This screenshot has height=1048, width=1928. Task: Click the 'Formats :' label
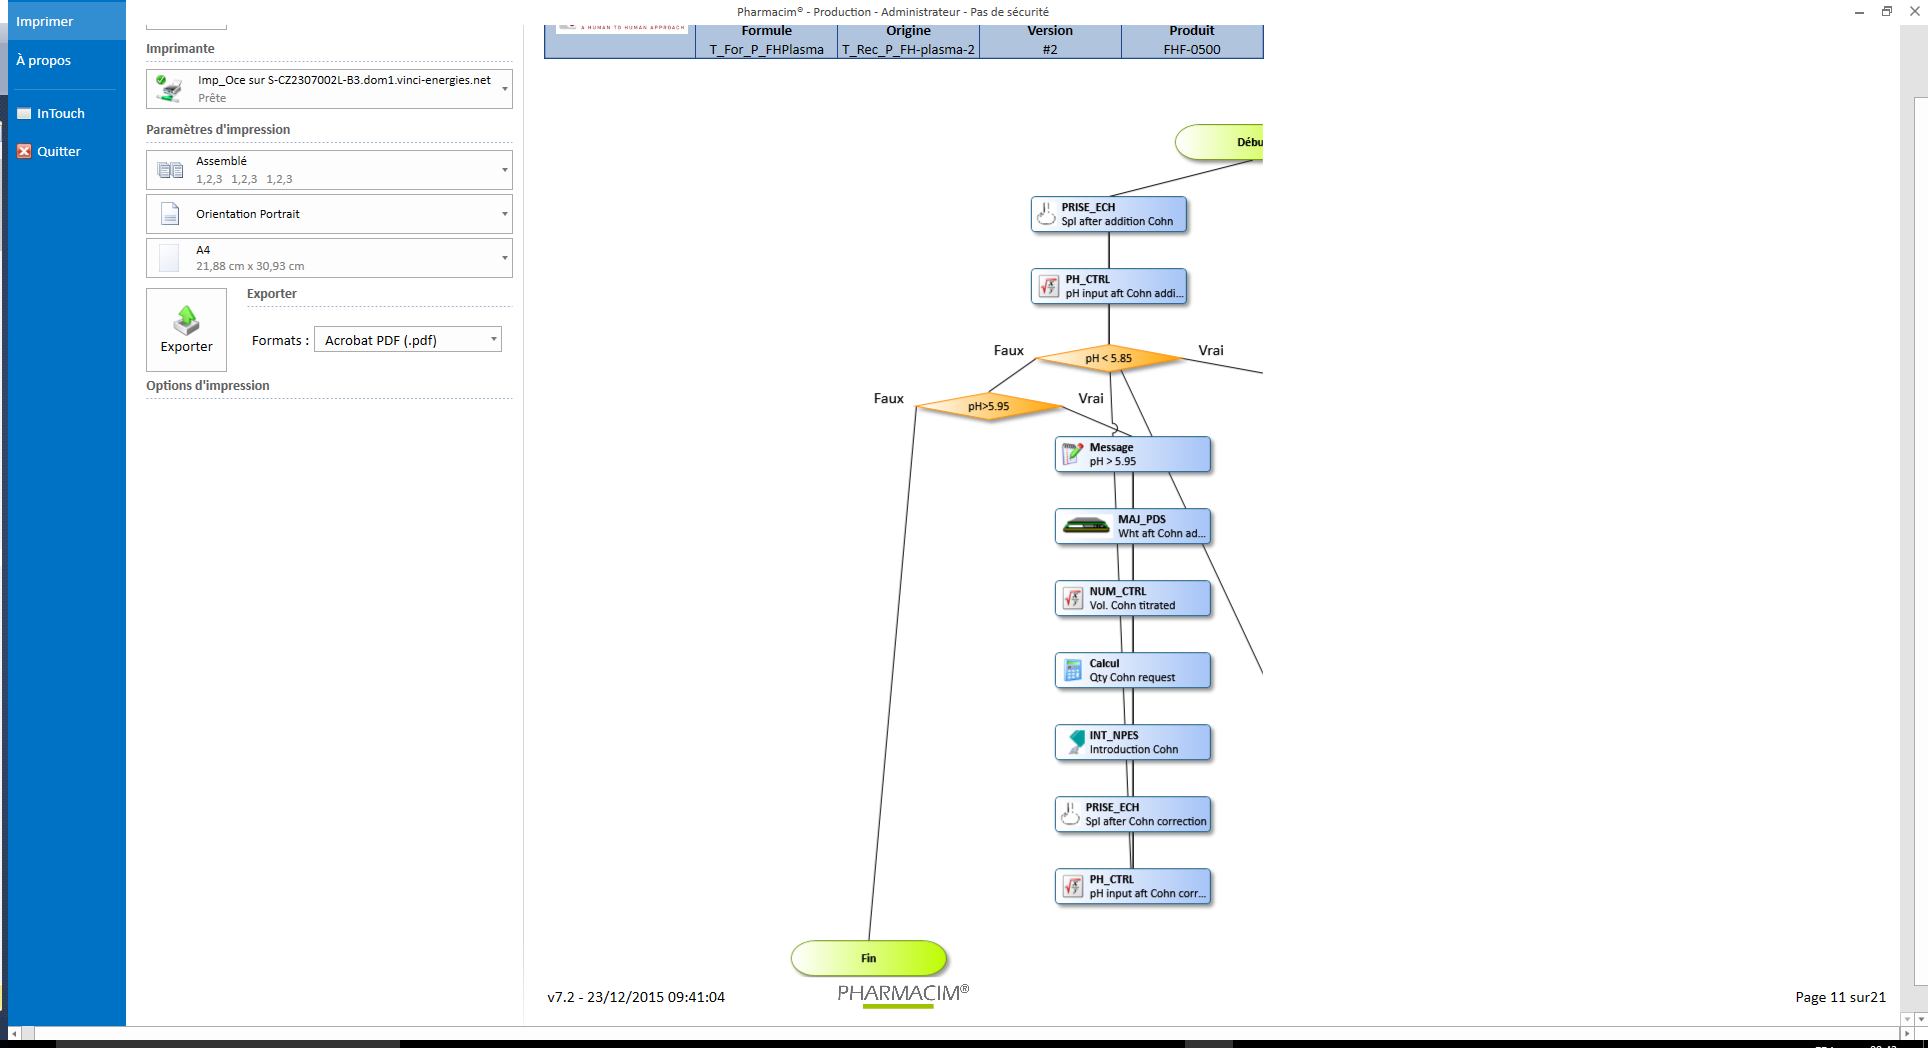(280, 341)
